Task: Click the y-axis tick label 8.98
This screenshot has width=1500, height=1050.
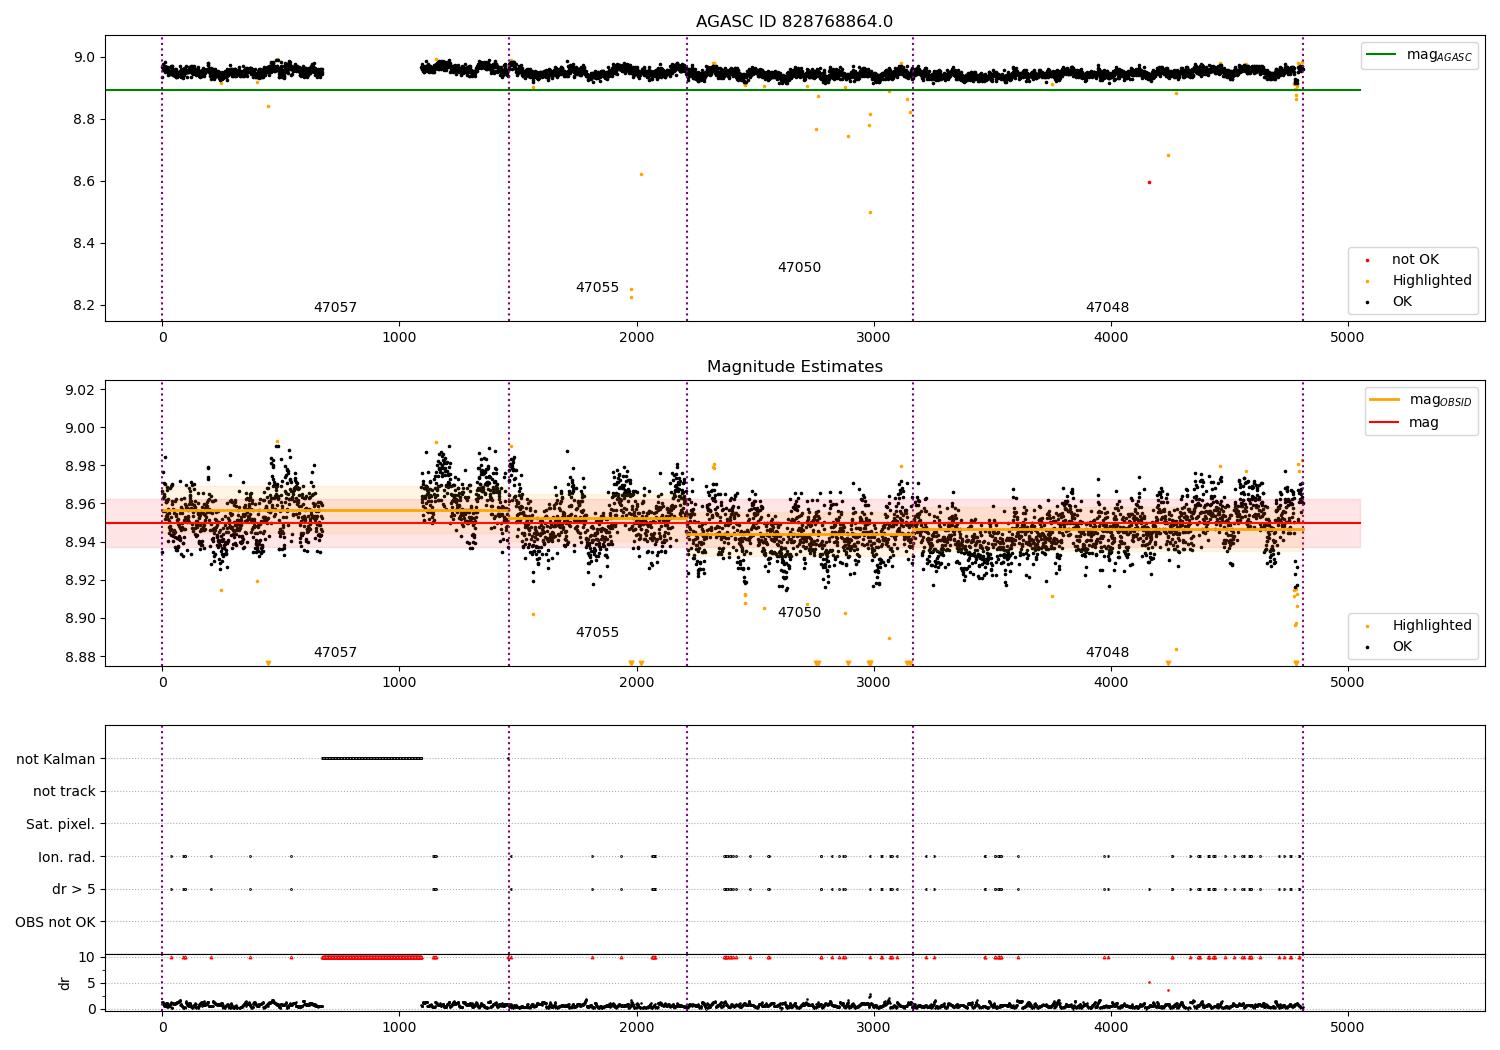Action: (79, 466)
